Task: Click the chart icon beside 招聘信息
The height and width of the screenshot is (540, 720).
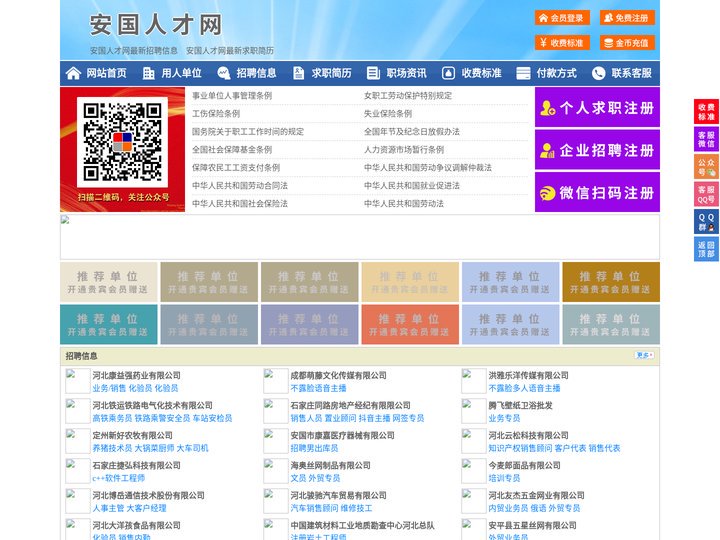Action: pyautogui.click(x=224, y=73)
